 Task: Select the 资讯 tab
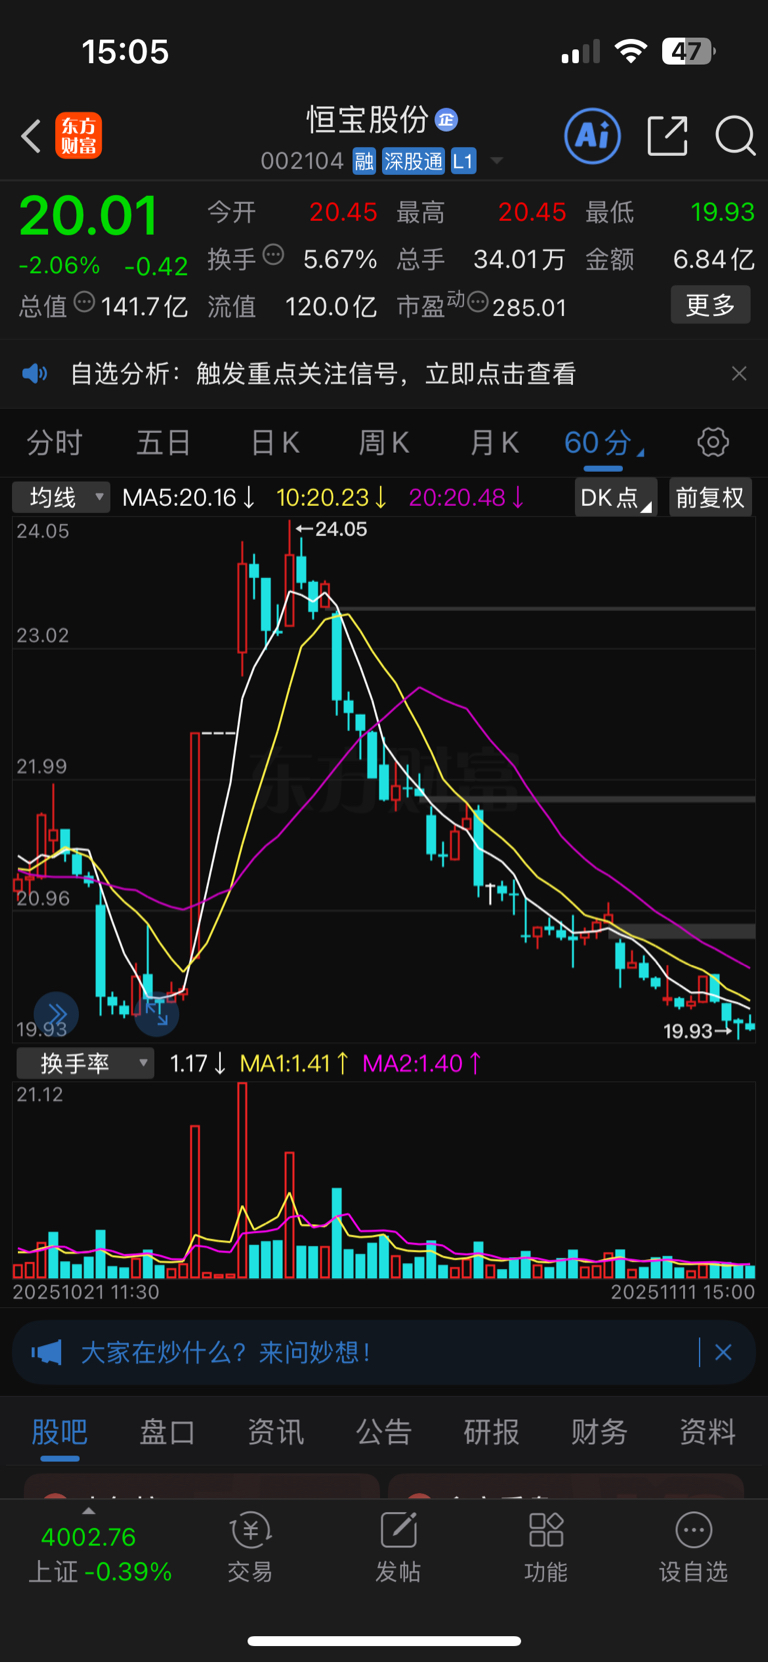(275, 1432)
